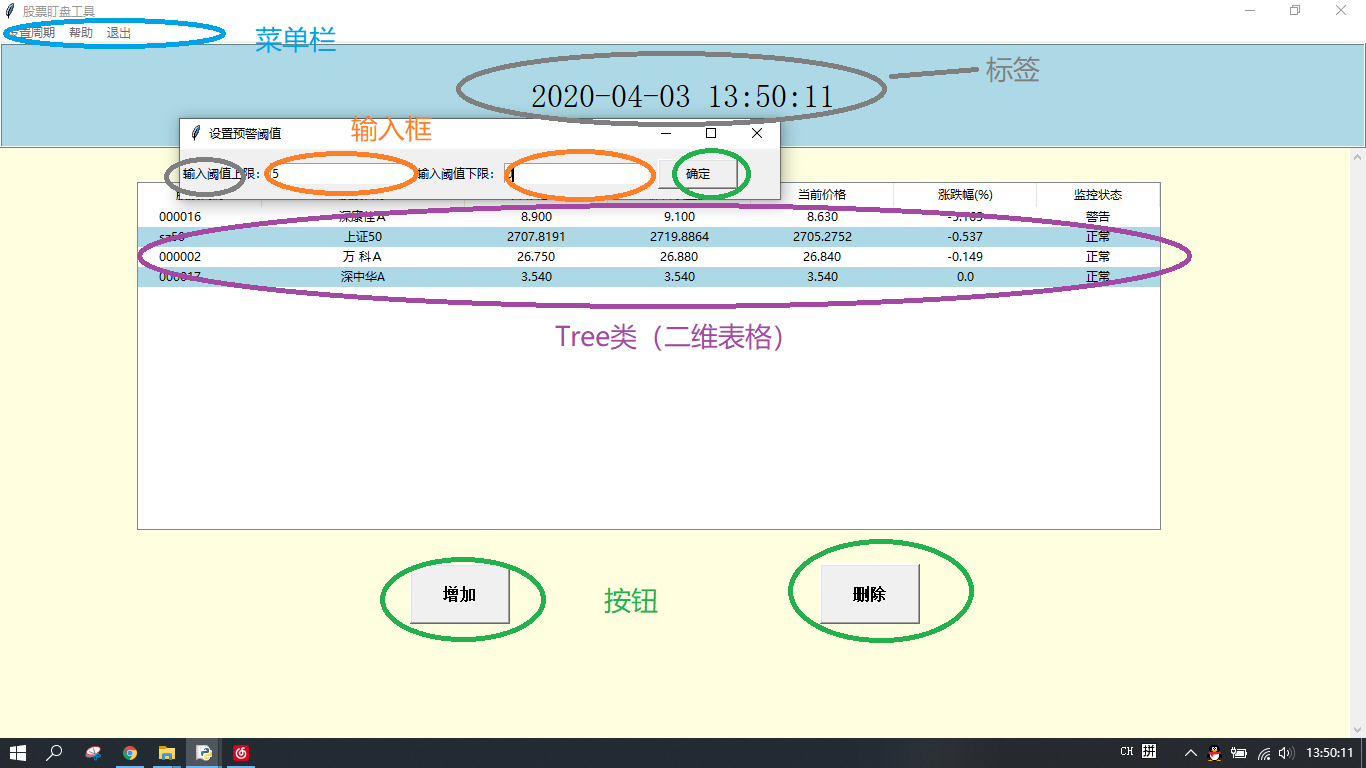Open the mushroom app taskbar icon
This screenshot has height=768, width=1366.
point(93,753)
